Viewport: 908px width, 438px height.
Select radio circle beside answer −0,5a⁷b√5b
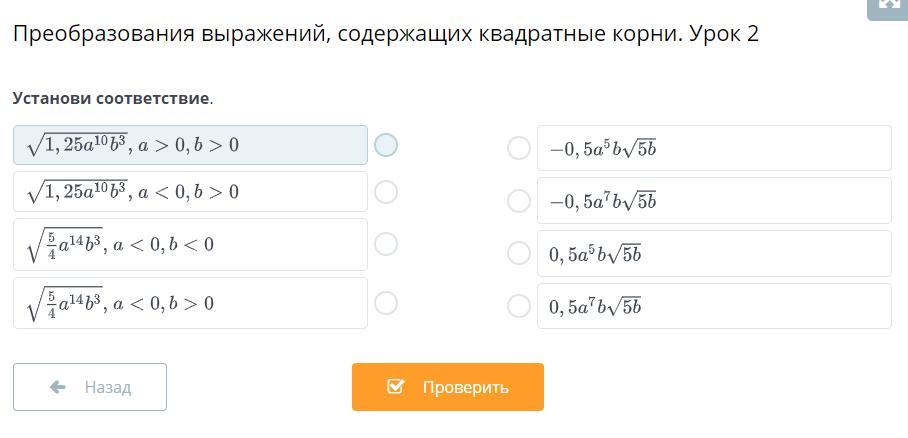pyautogui.click(x=518, y=201)
